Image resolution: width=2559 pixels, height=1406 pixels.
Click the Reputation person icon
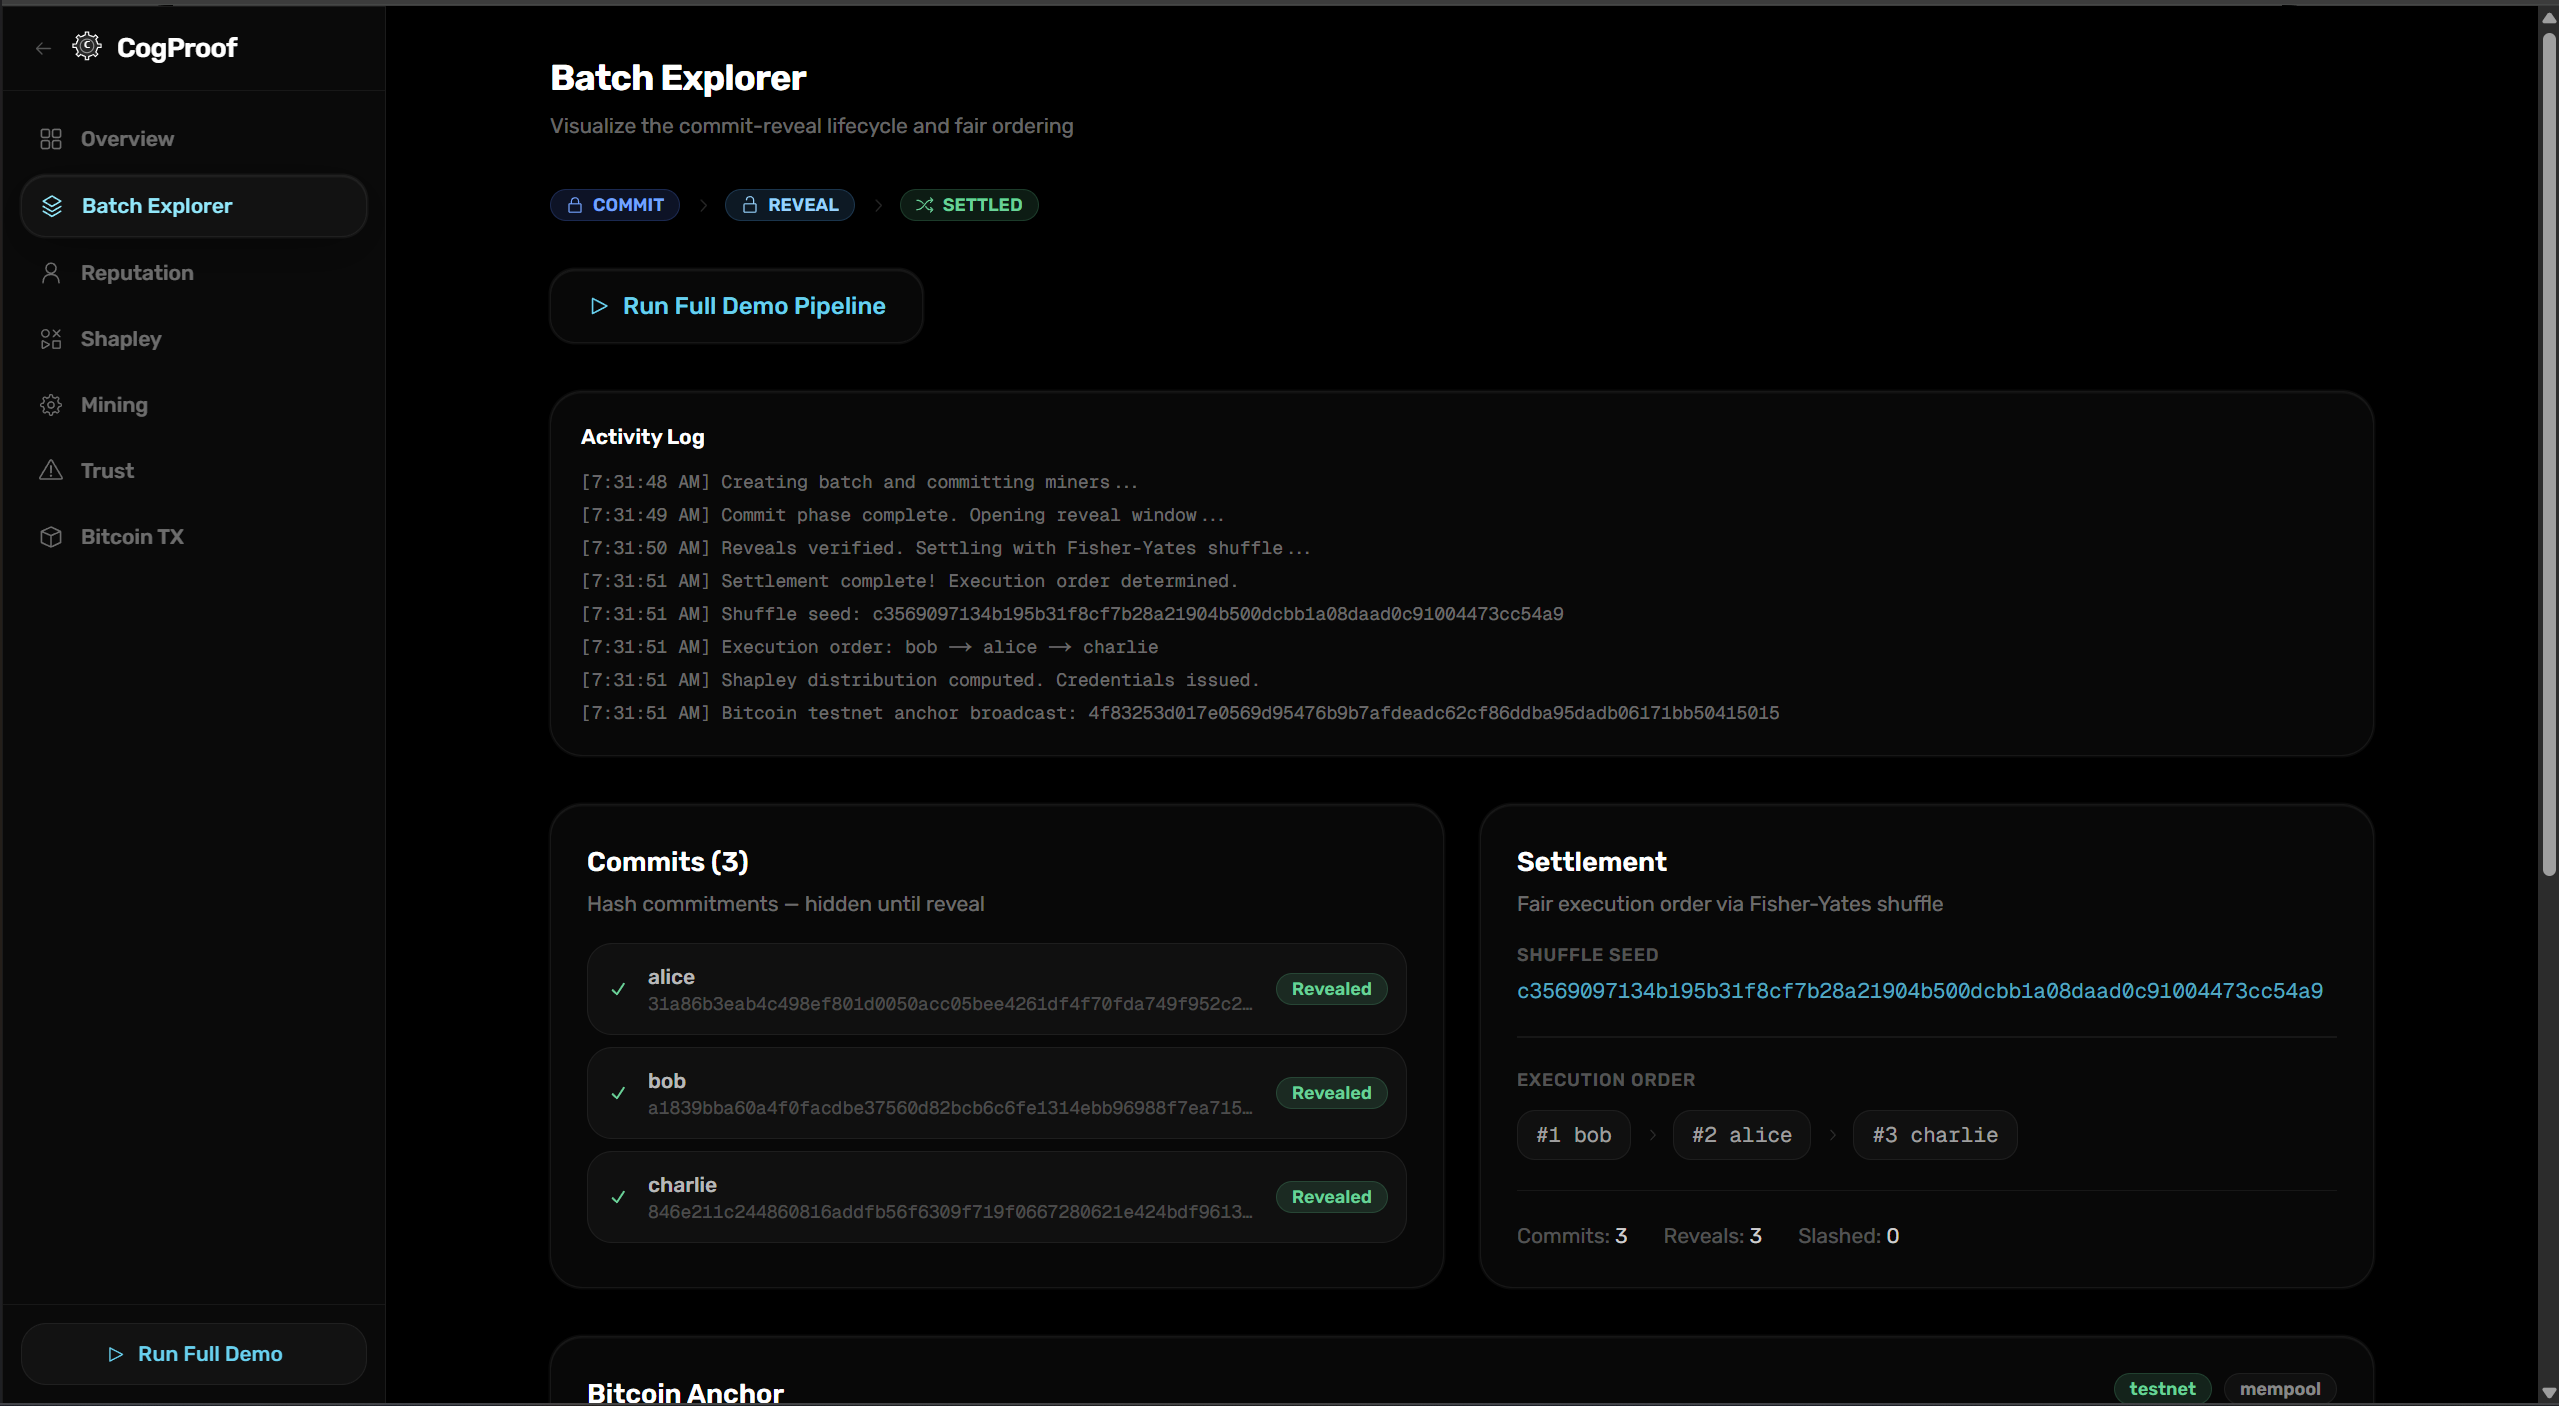[x=51, y=273]
